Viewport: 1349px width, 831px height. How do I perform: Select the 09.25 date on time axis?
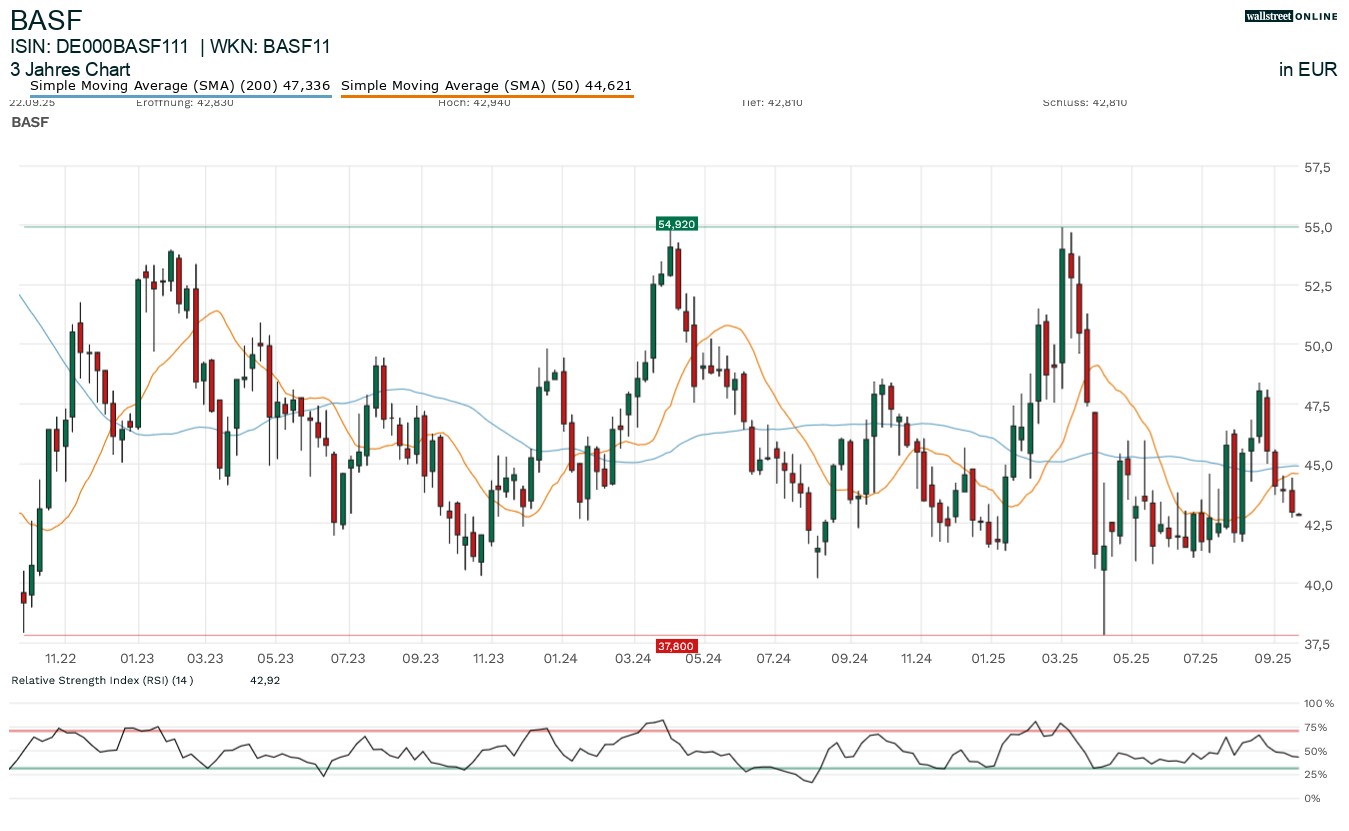click(x=1274, y=658)
